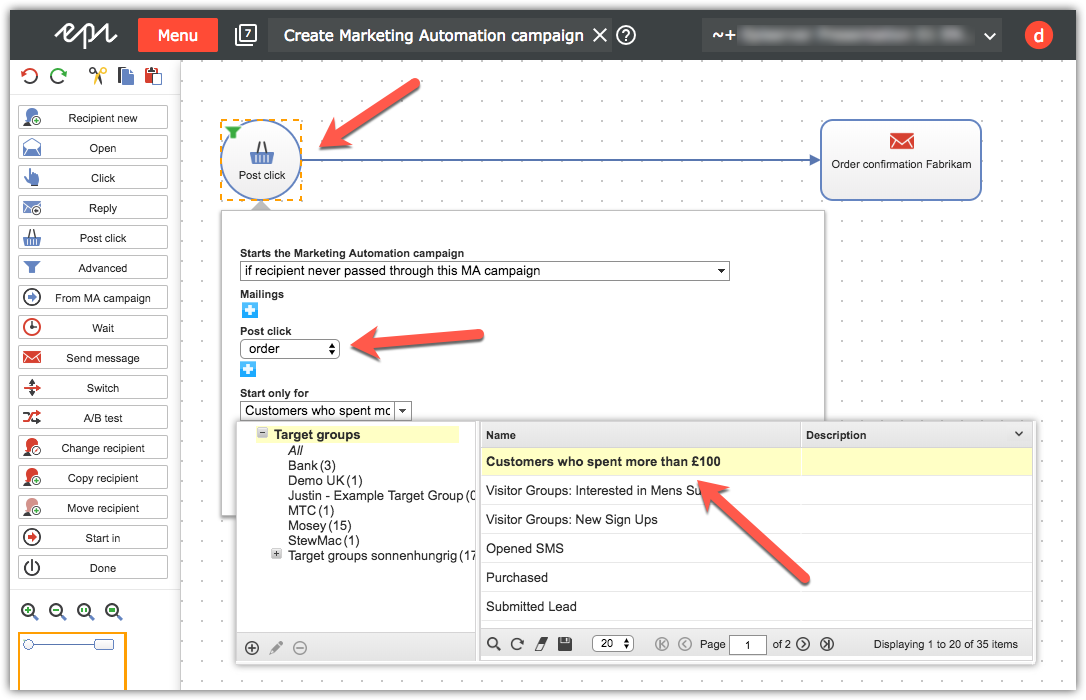Click the save disk icon in grid footer
1086x700 pixels.
tap(565, 644)
